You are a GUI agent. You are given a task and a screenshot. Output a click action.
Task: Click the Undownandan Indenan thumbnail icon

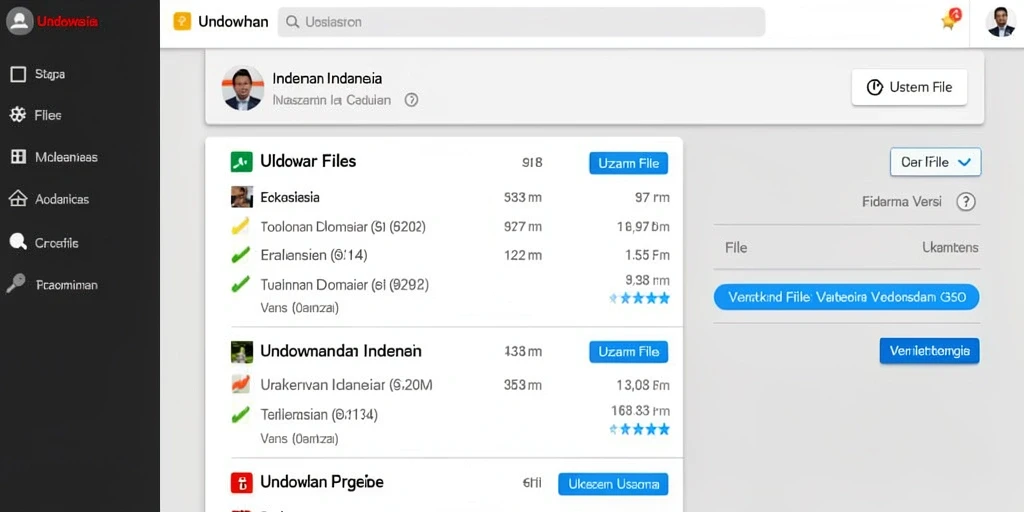[x=242, y=351]
